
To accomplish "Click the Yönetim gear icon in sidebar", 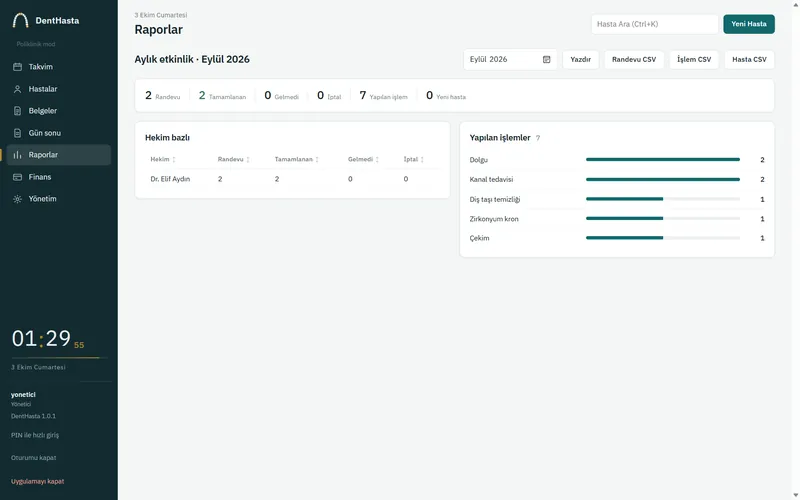I will pos(17,199).
